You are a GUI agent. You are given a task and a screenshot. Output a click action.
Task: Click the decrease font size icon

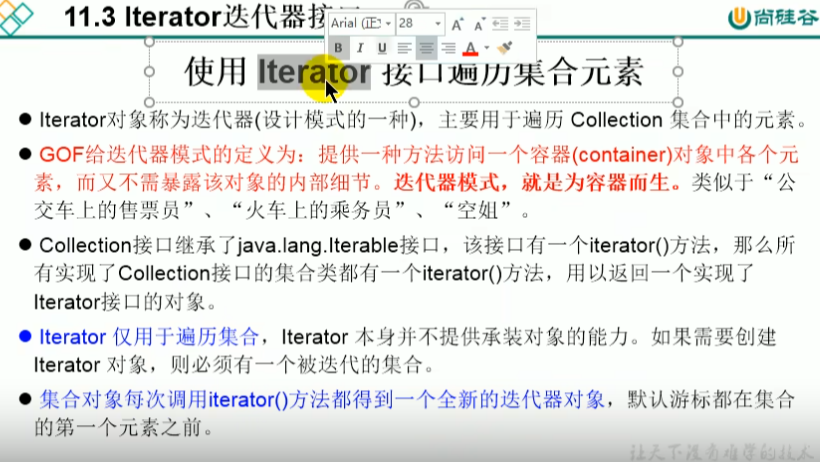coord(477,23)
